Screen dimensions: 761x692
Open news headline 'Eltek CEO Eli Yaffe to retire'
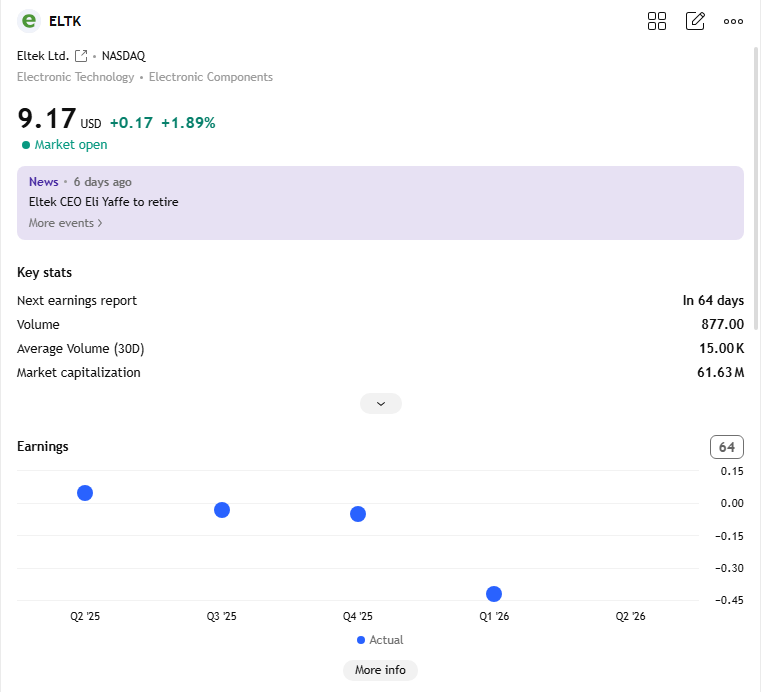coord(103,202)
